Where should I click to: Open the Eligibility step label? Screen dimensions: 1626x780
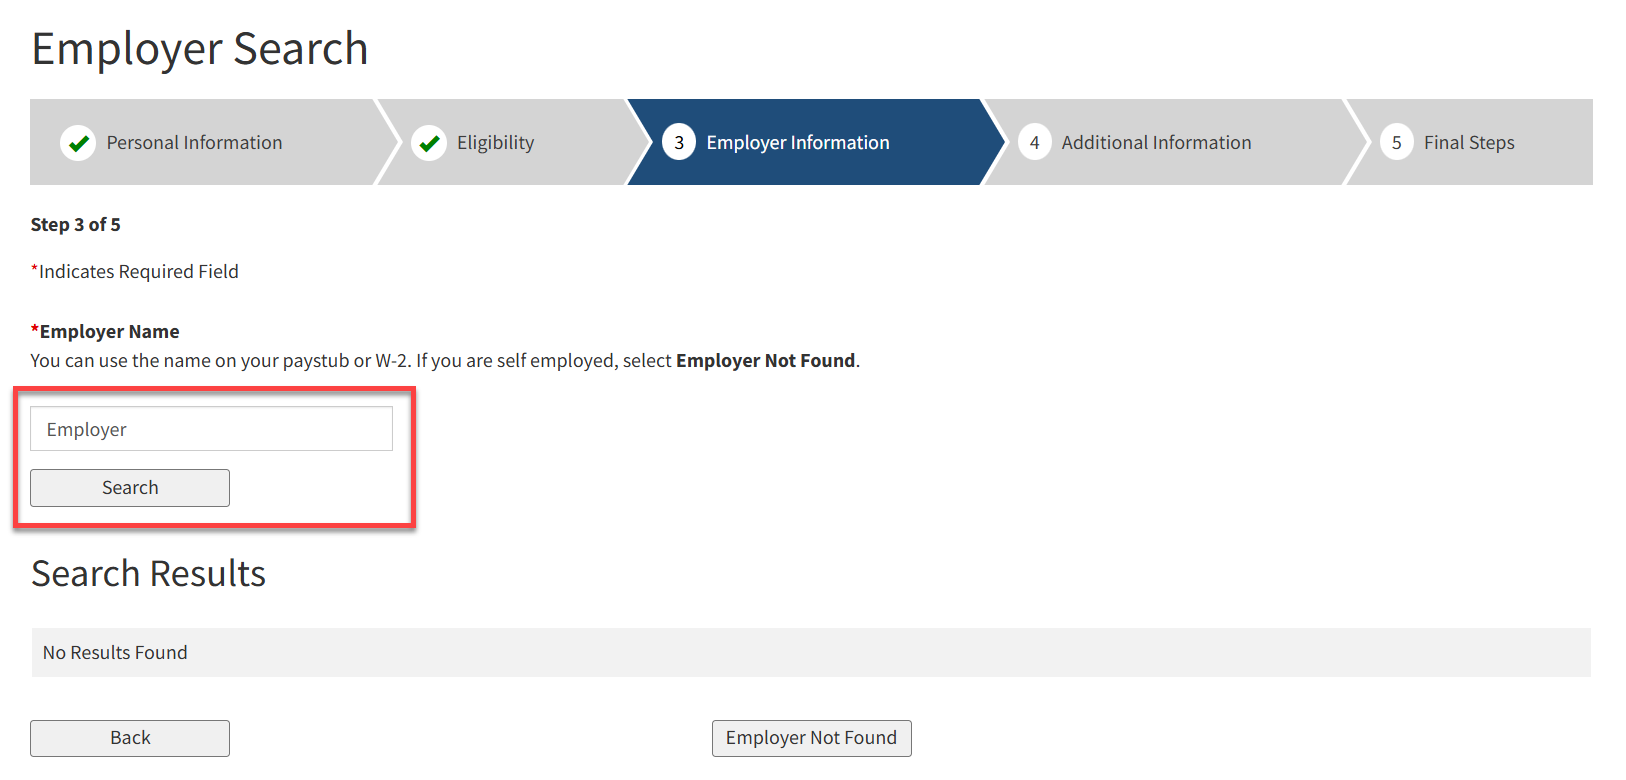[x=495, y=143]
